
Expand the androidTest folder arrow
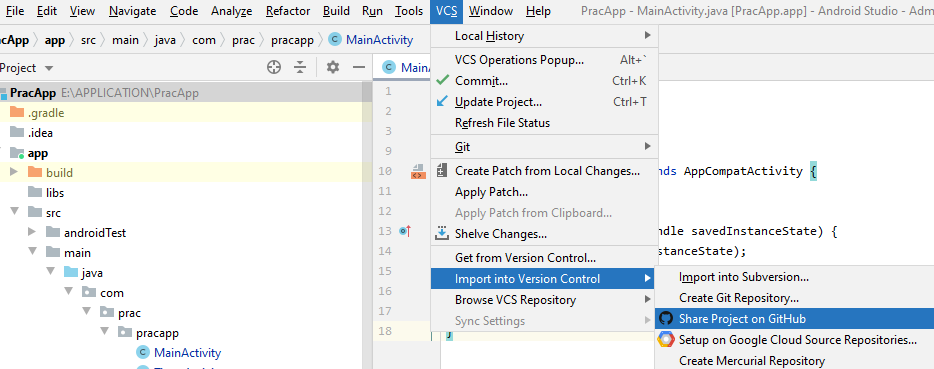32,232
